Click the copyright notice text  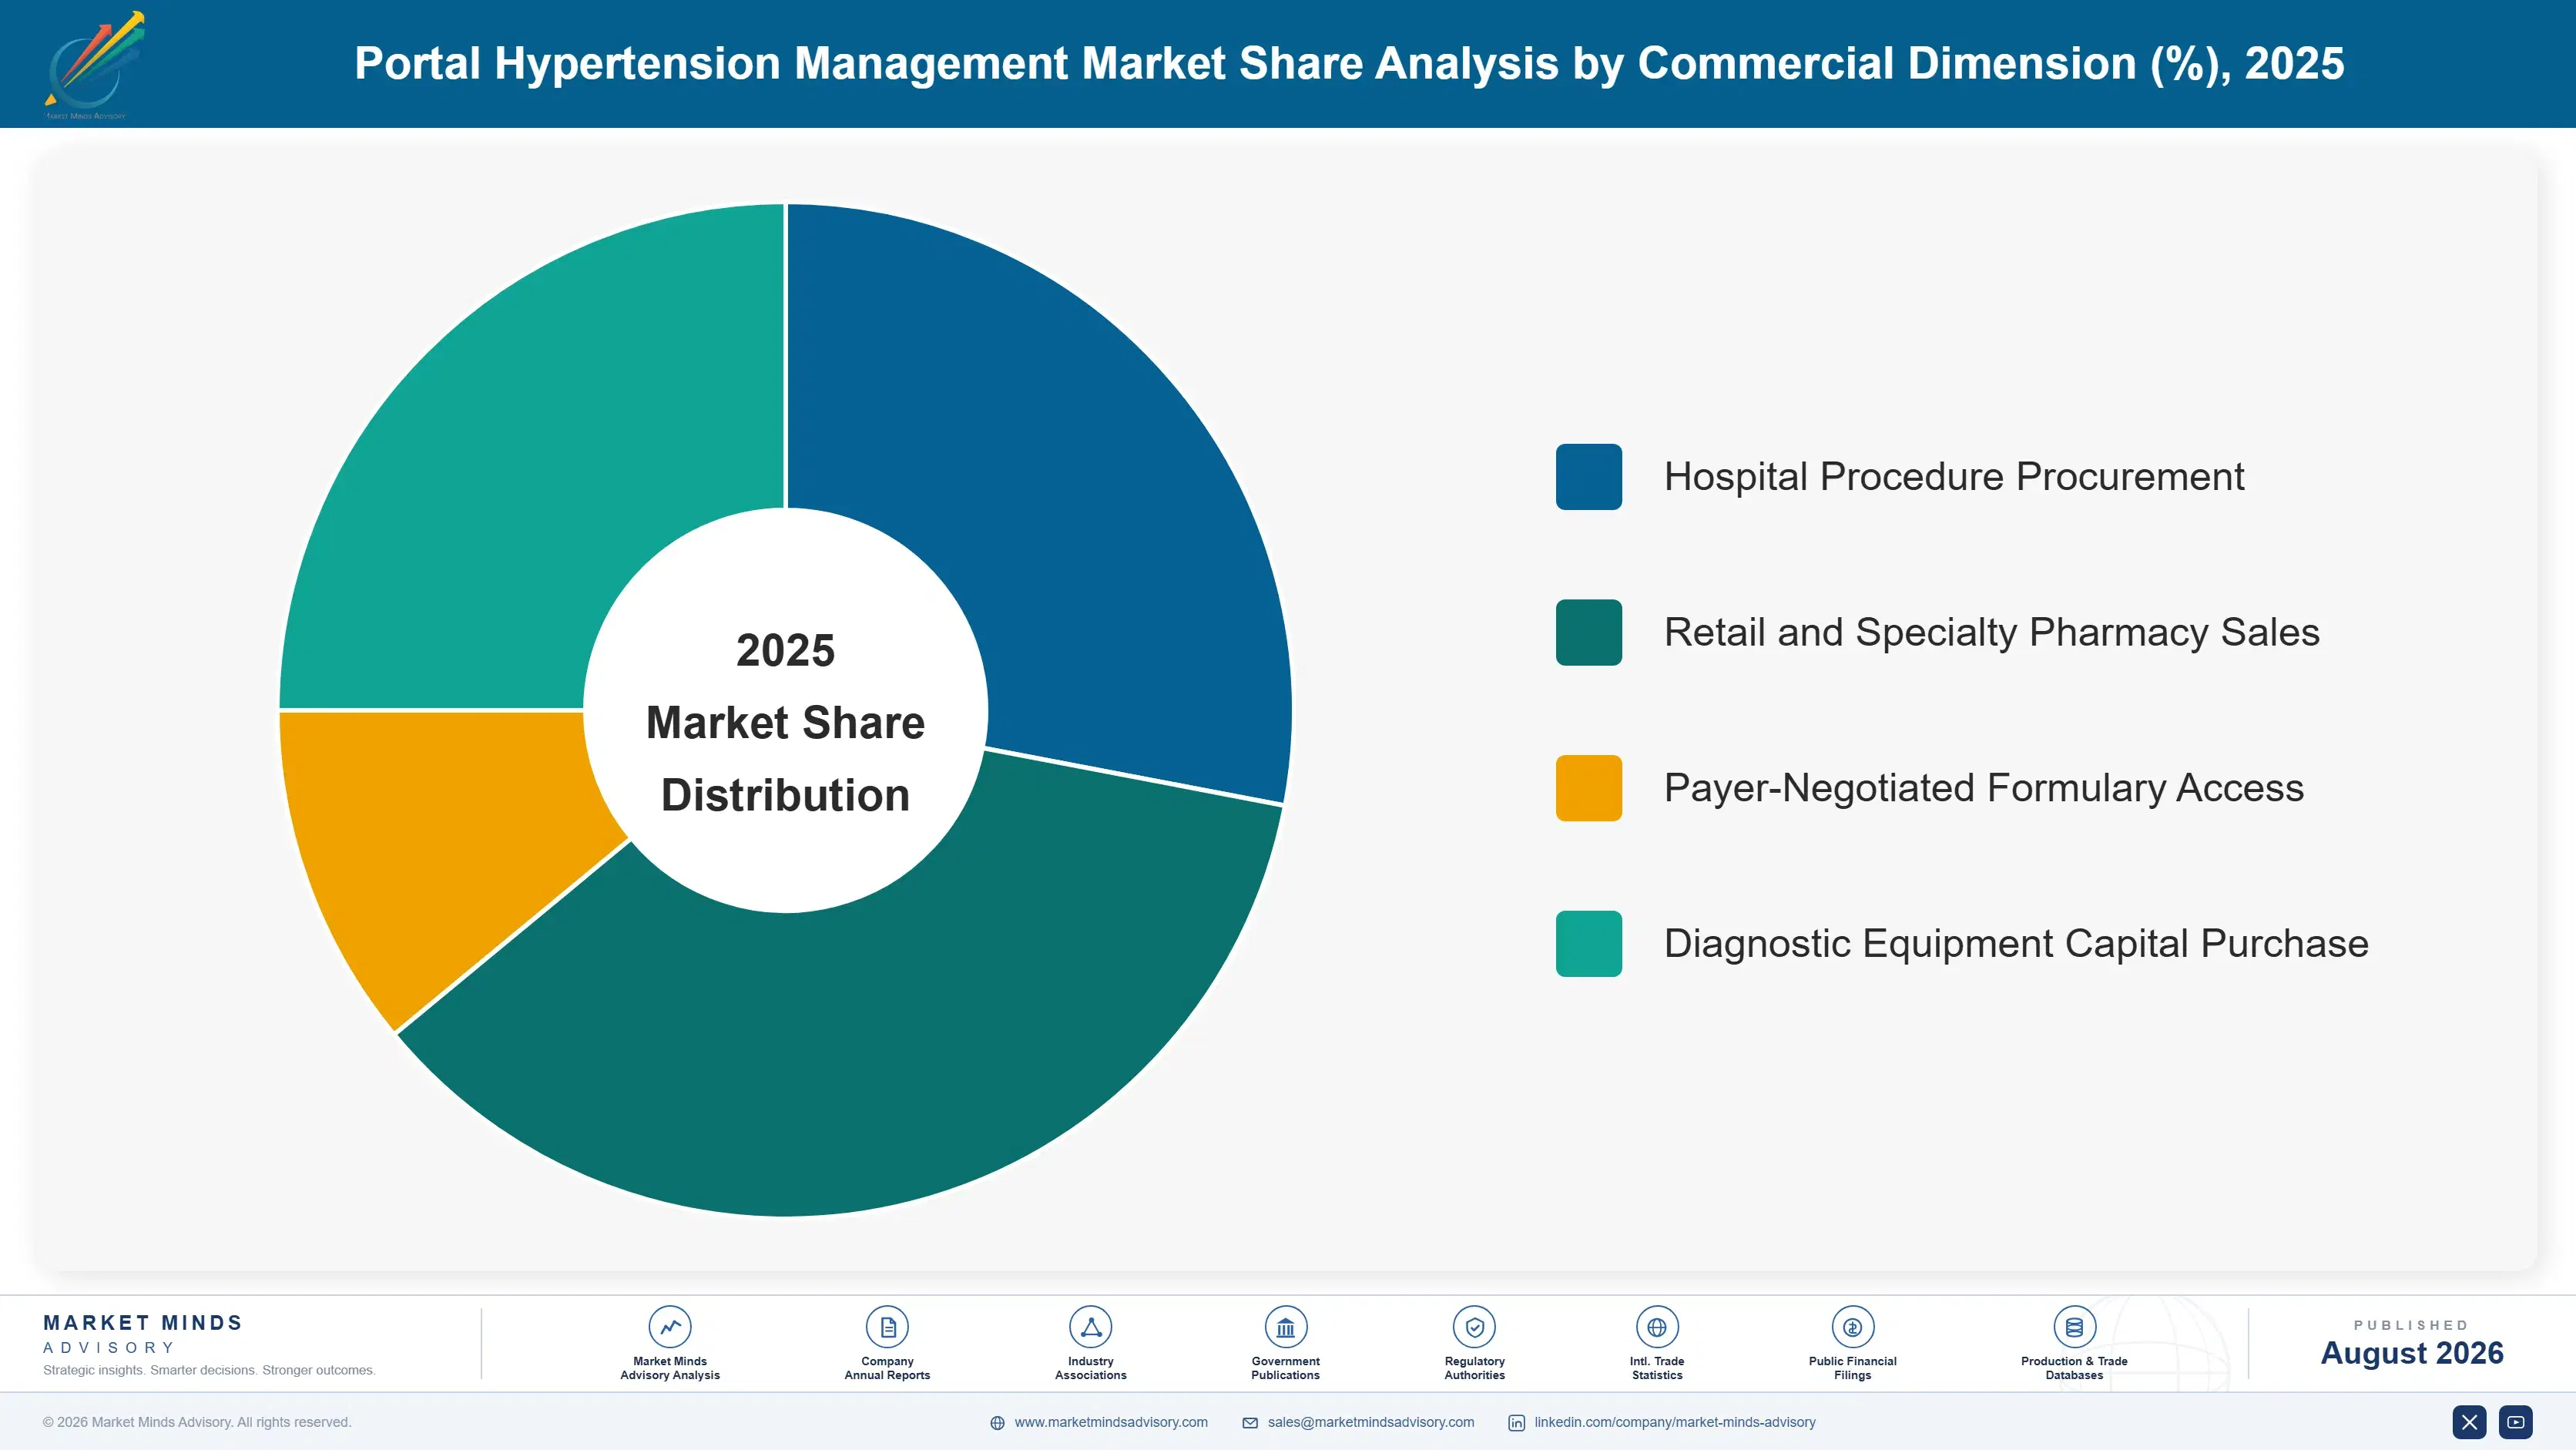(197, 1422)
